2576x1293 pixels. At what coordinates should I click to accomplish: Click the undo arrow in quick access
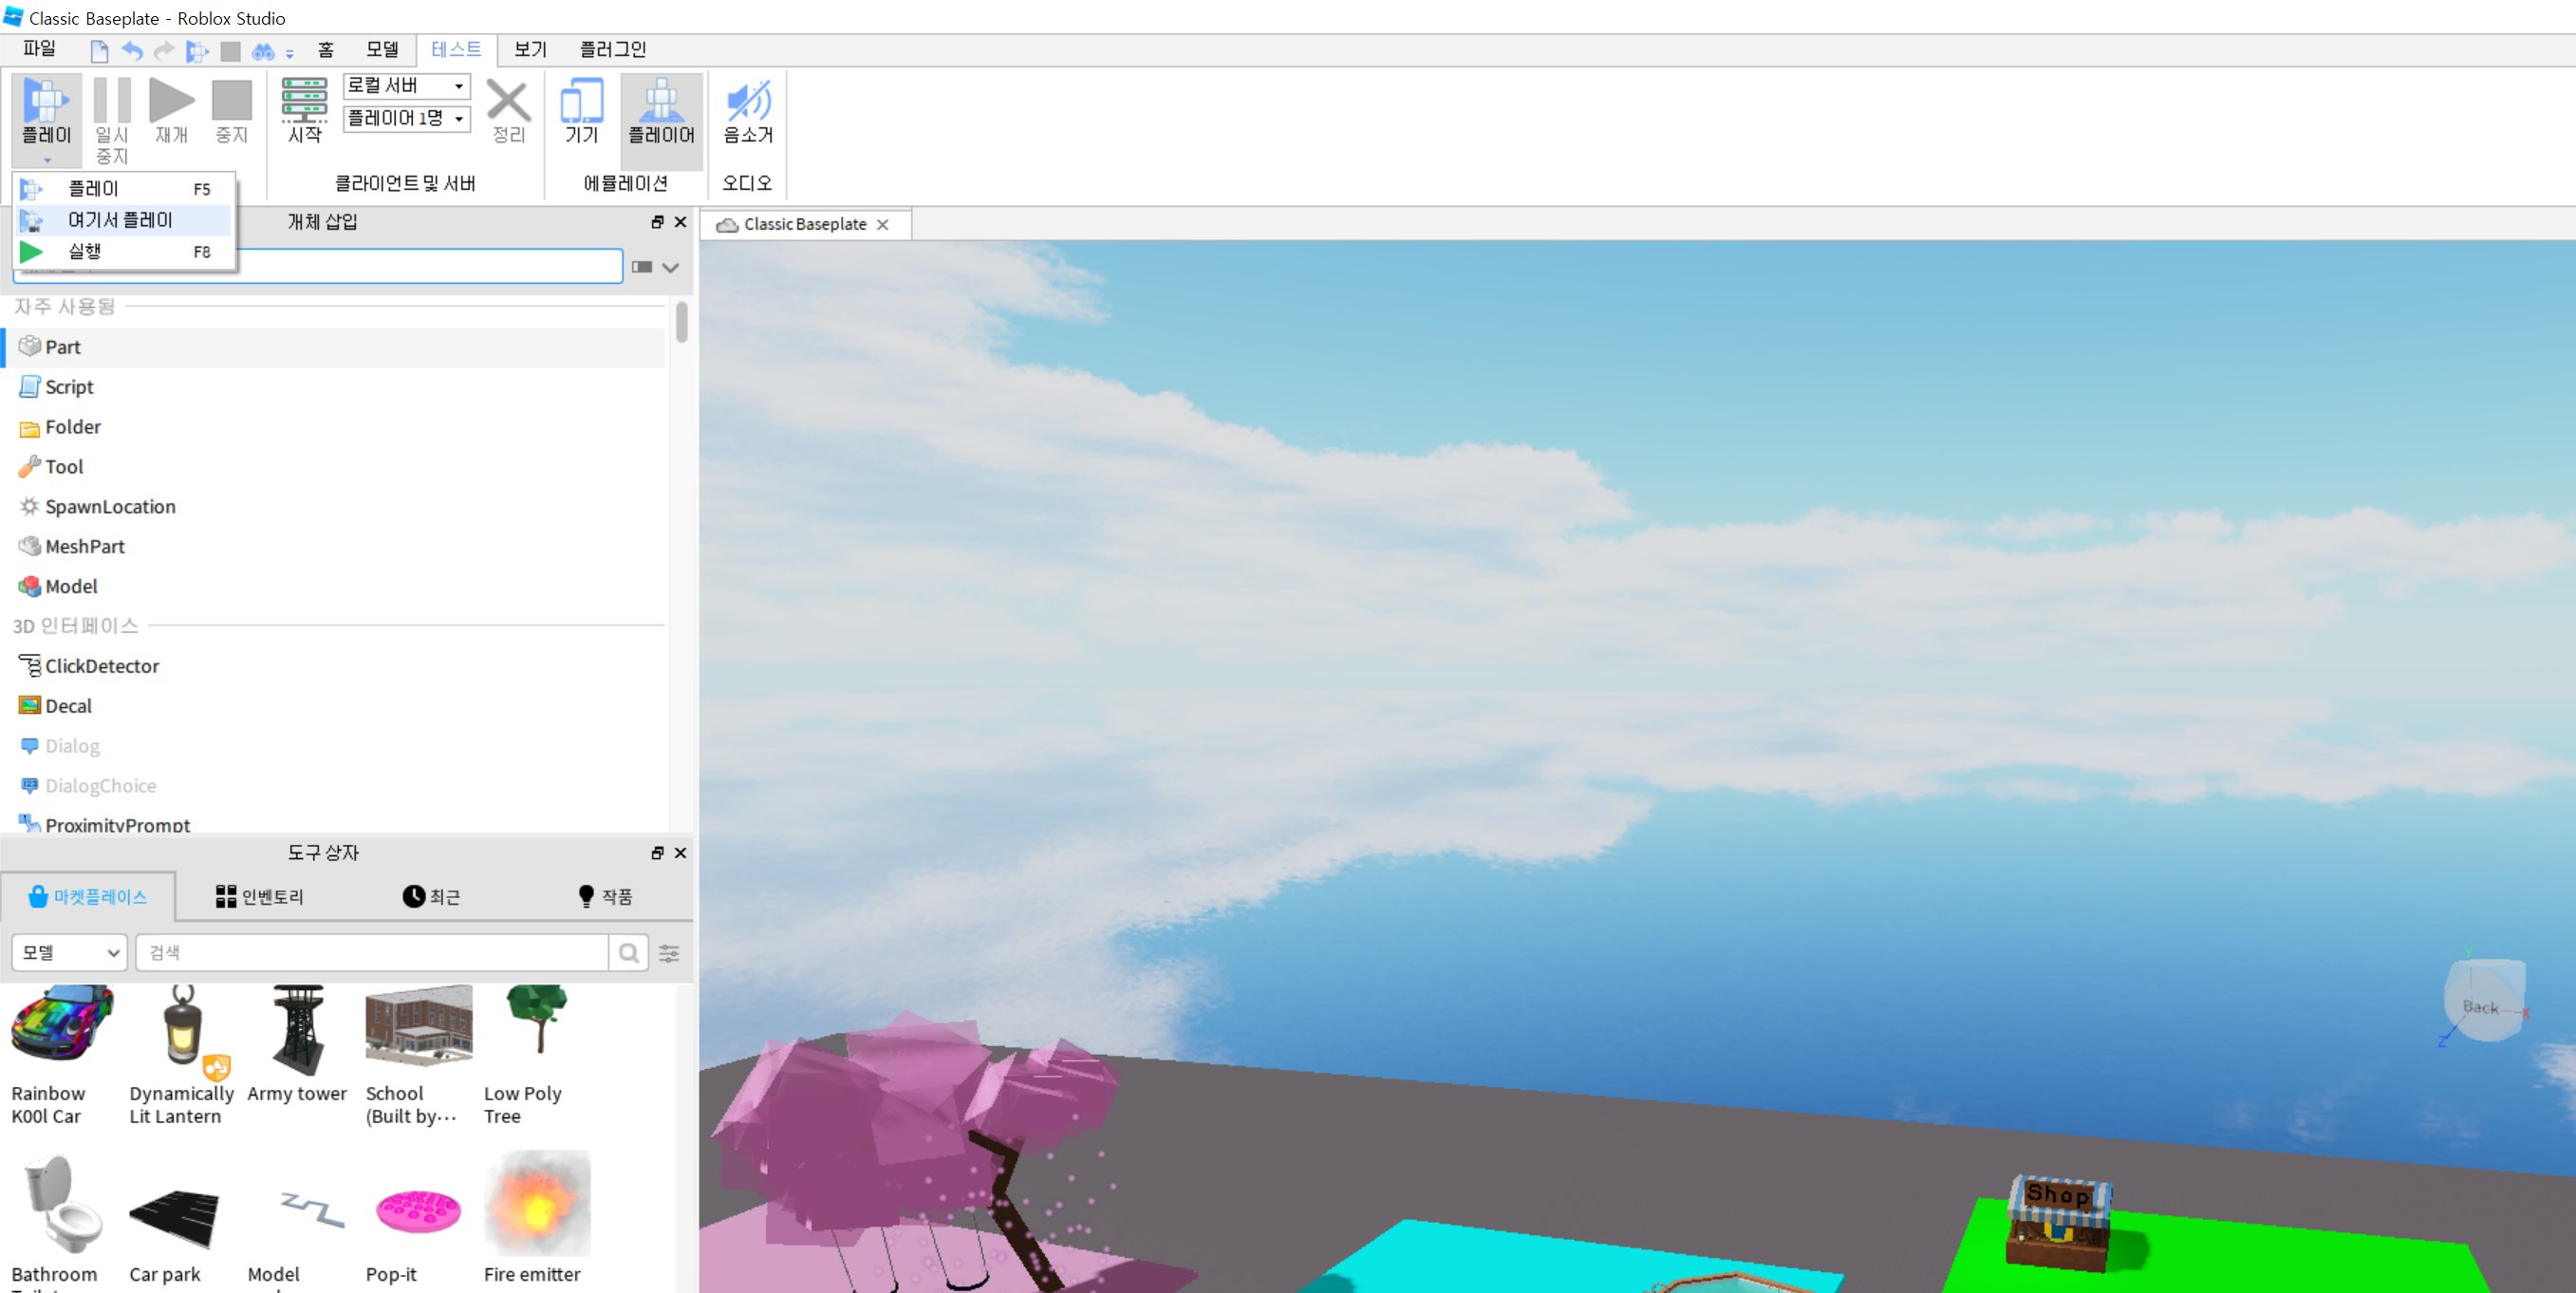(x=132, y=50)
